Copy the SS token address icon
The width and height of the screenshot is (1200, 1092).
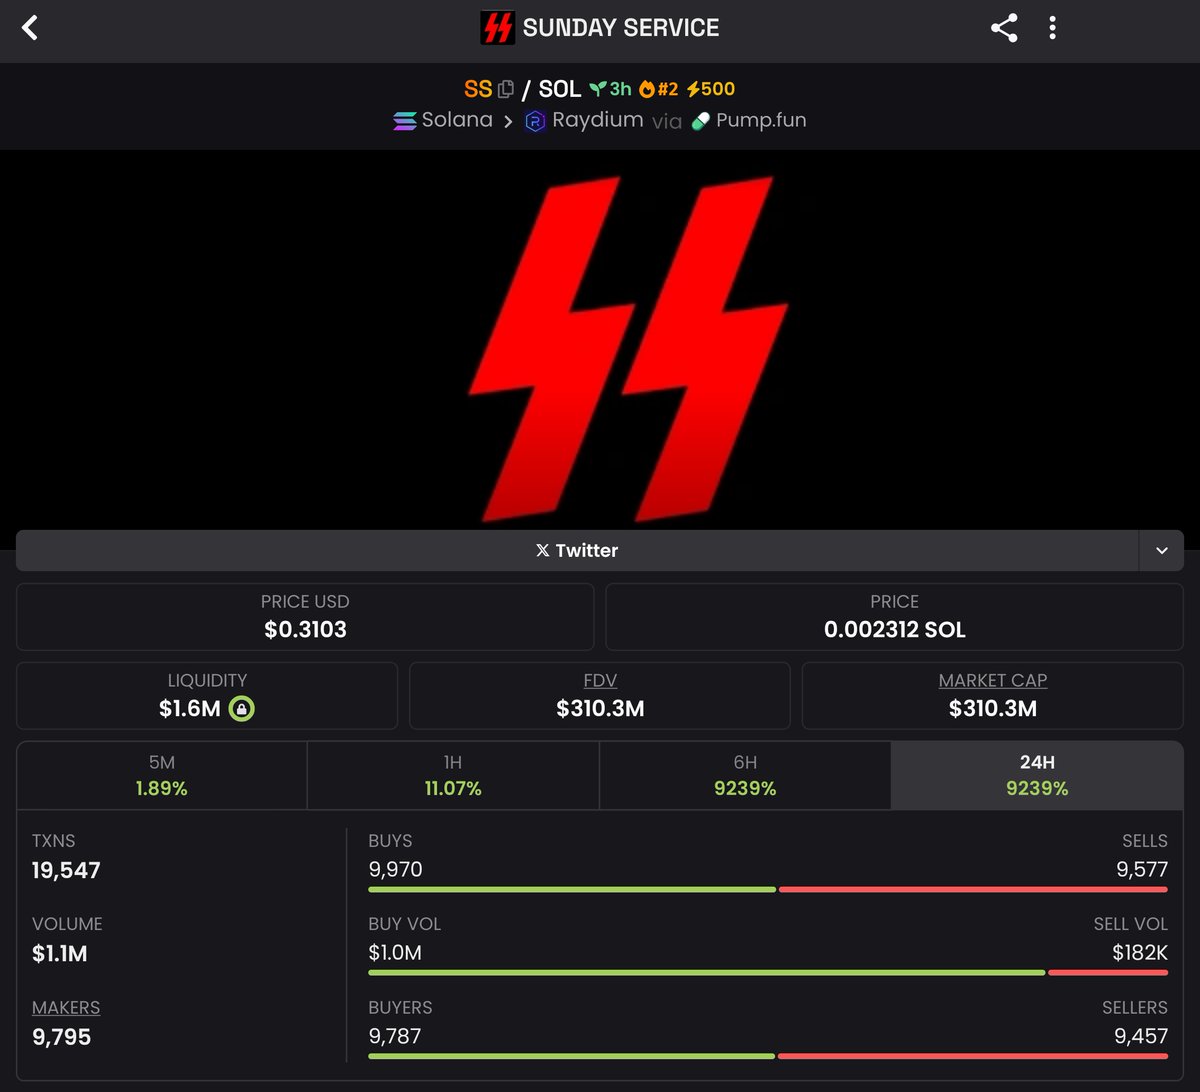[x=506, y=89]
